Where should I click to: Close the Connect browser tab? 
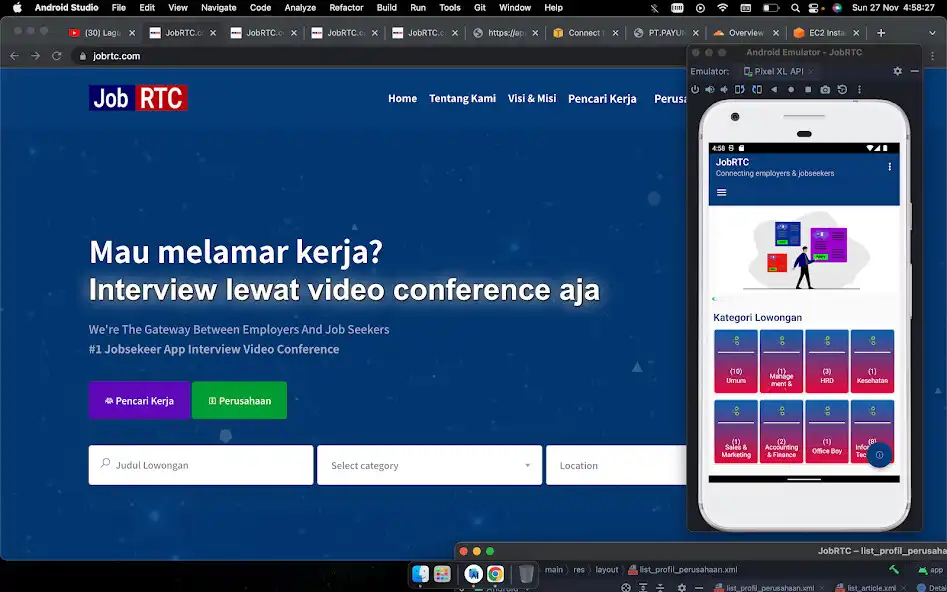coord(615,33)
